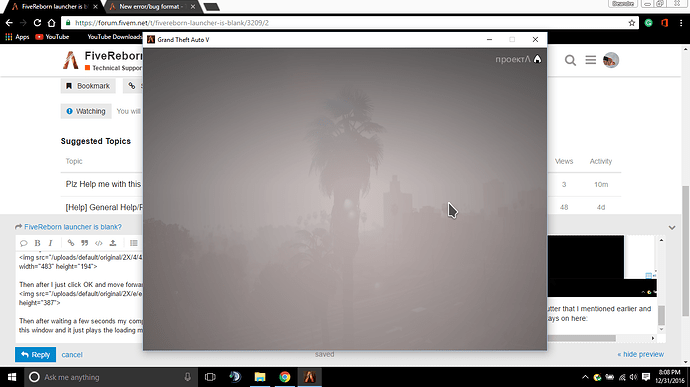Switch to New error/bug format tab
The width and height of the screenshot is (690, 387).
tap(152, 7)
